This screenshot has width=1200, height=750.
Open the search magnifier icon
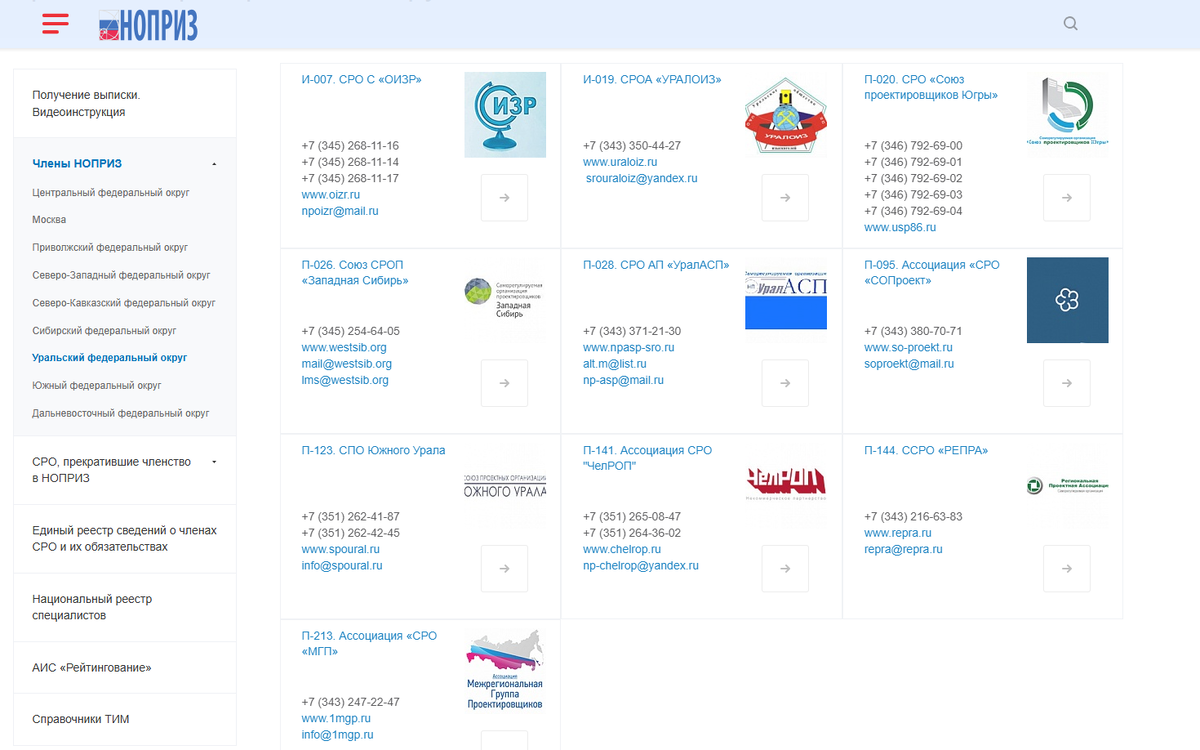click(x=1071, y=24)
